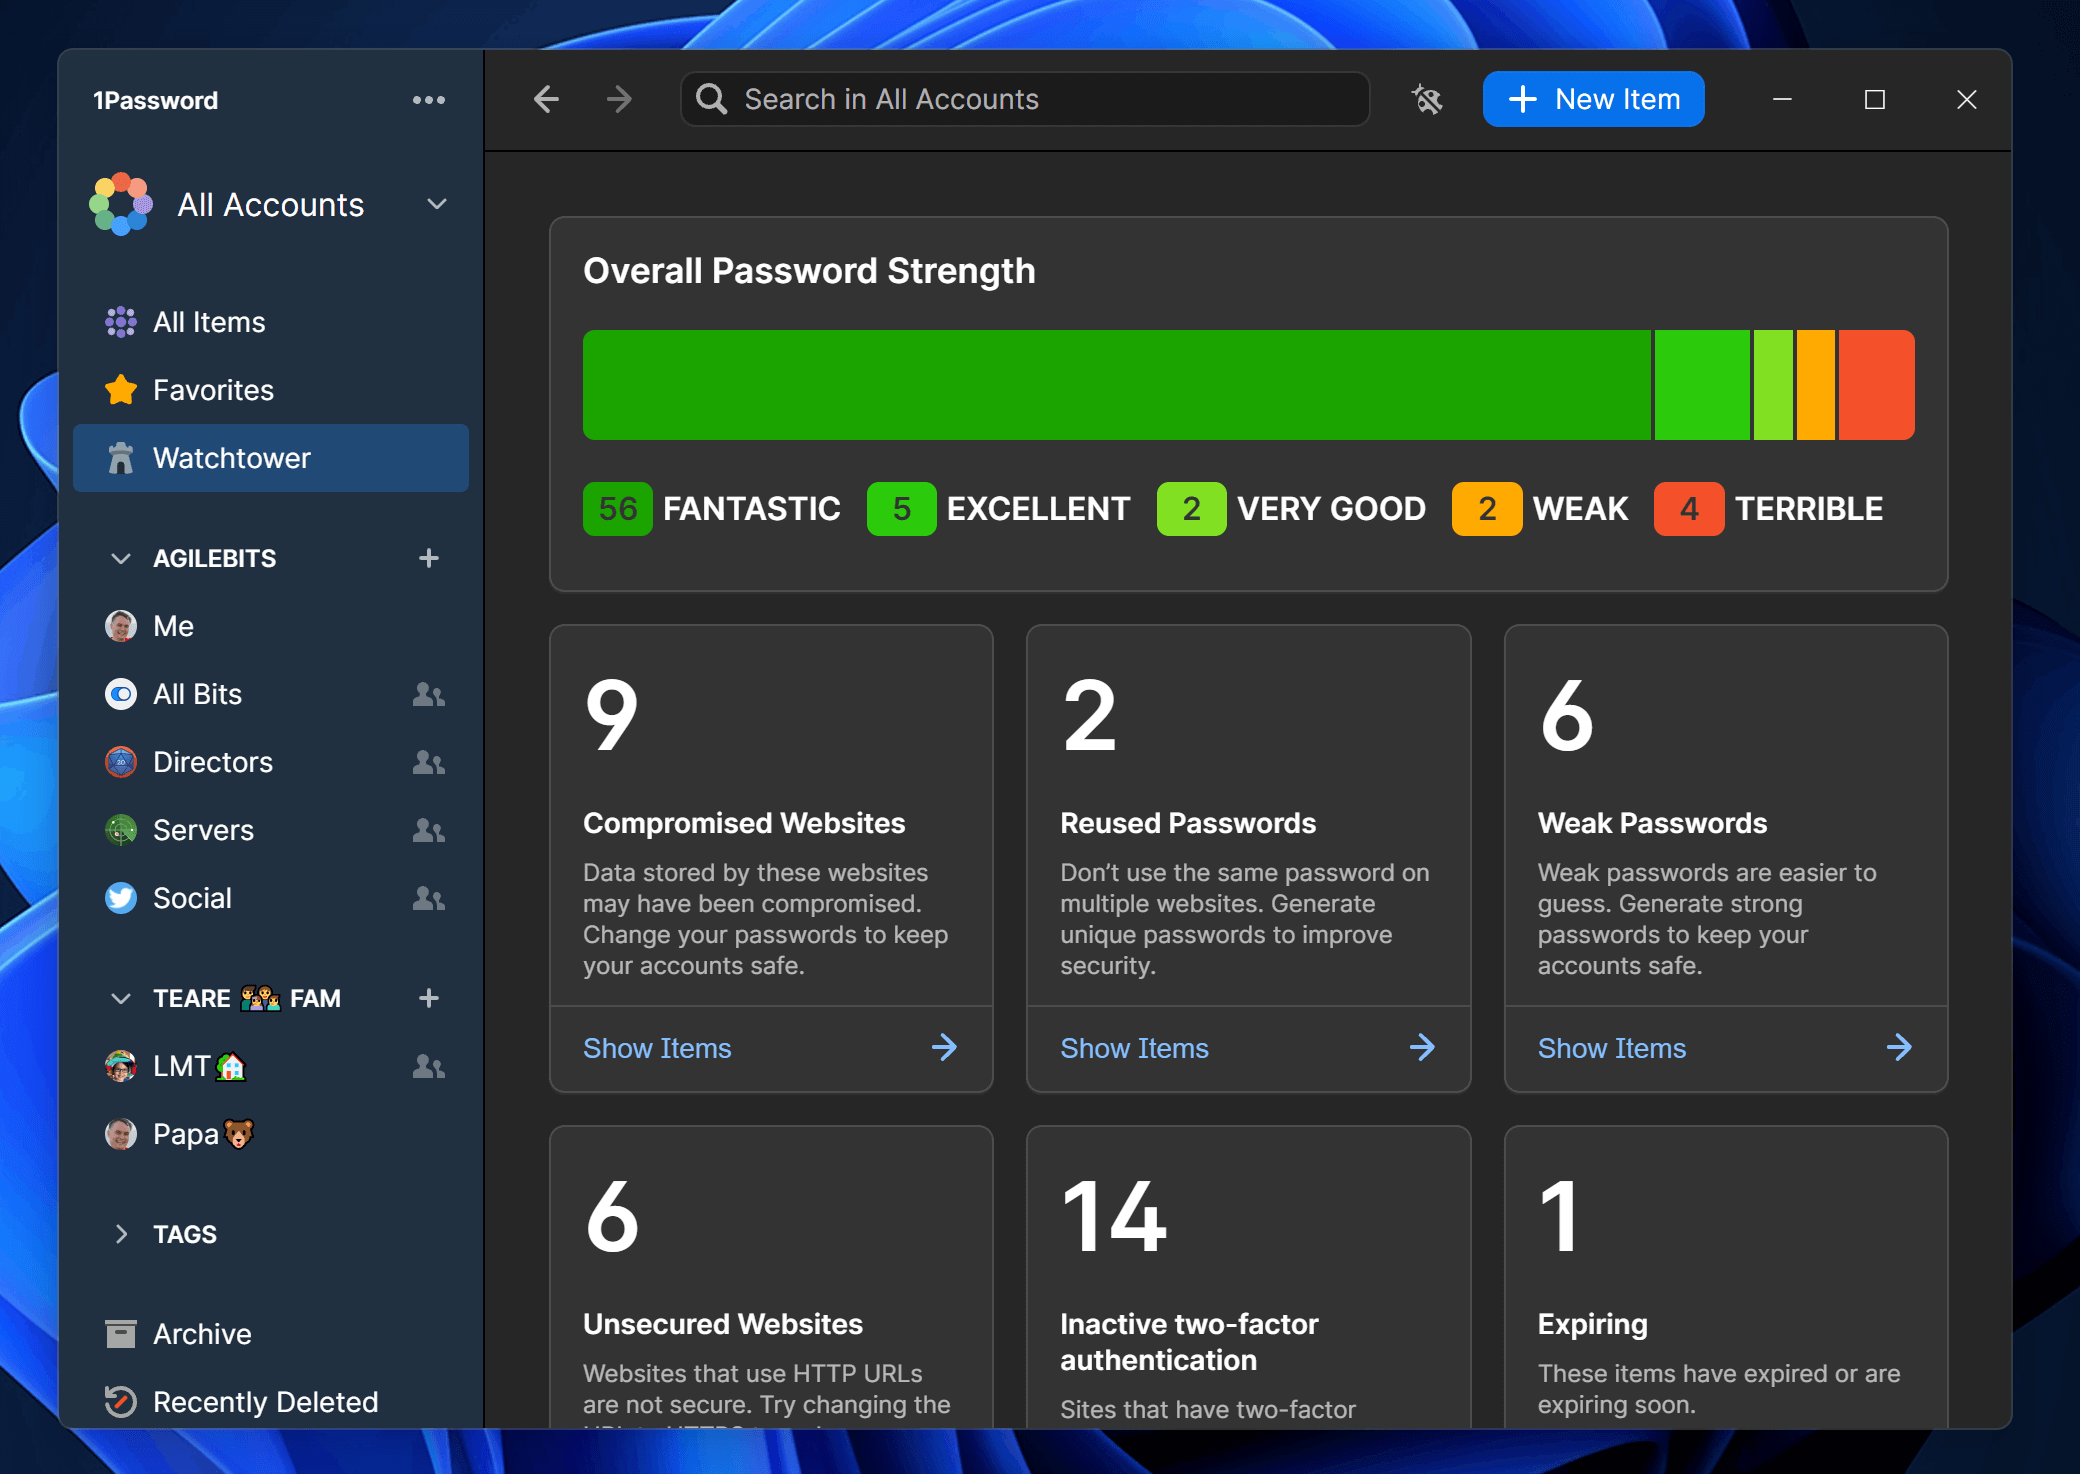The image size is (2080, 1474).
Task: Click the back navigation arrow
Action: click(x=546, y=99)
